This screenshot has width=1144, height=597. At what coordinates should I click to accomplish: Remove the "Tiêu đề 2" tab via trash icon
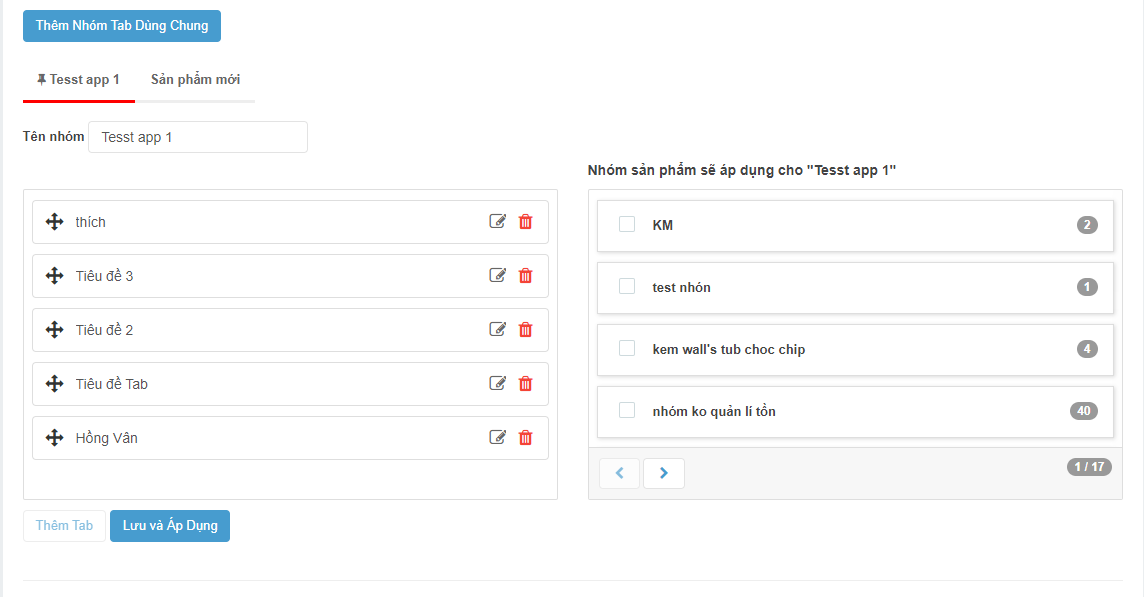[x=525, y=330]
